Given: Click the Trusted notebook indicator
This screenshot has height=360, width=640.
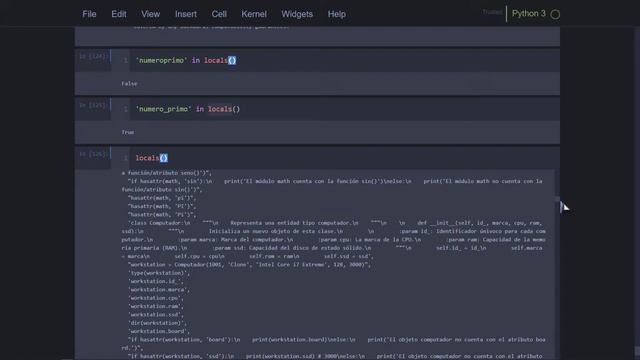Looking at the screenshot, I should tap(492, 12).
